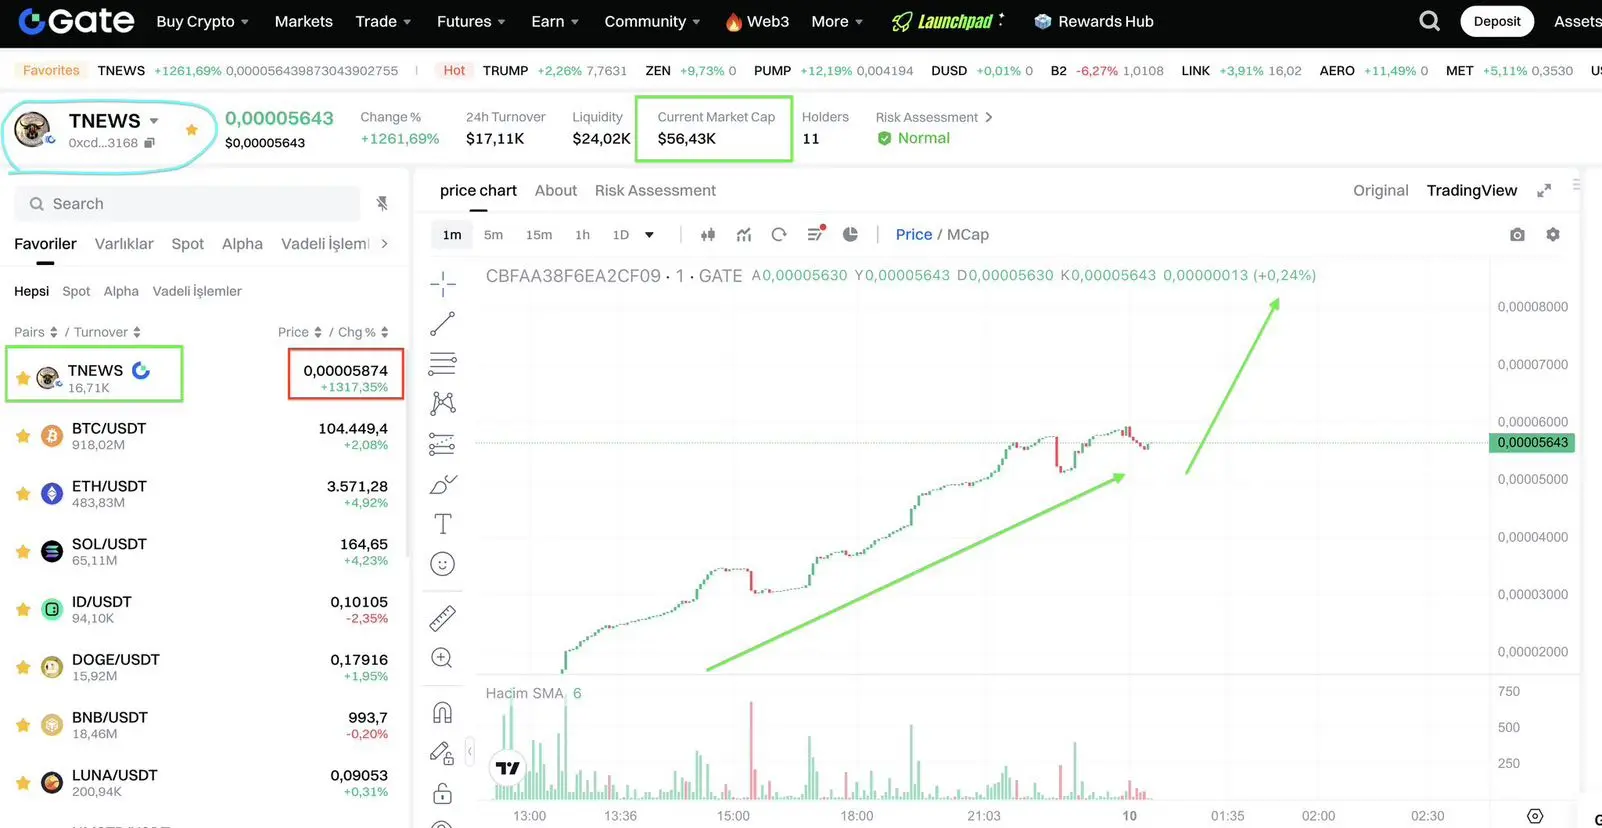Click the lock drawing mode pencil icon
This screenshot has width=1602, height=828.
(442, 753)
